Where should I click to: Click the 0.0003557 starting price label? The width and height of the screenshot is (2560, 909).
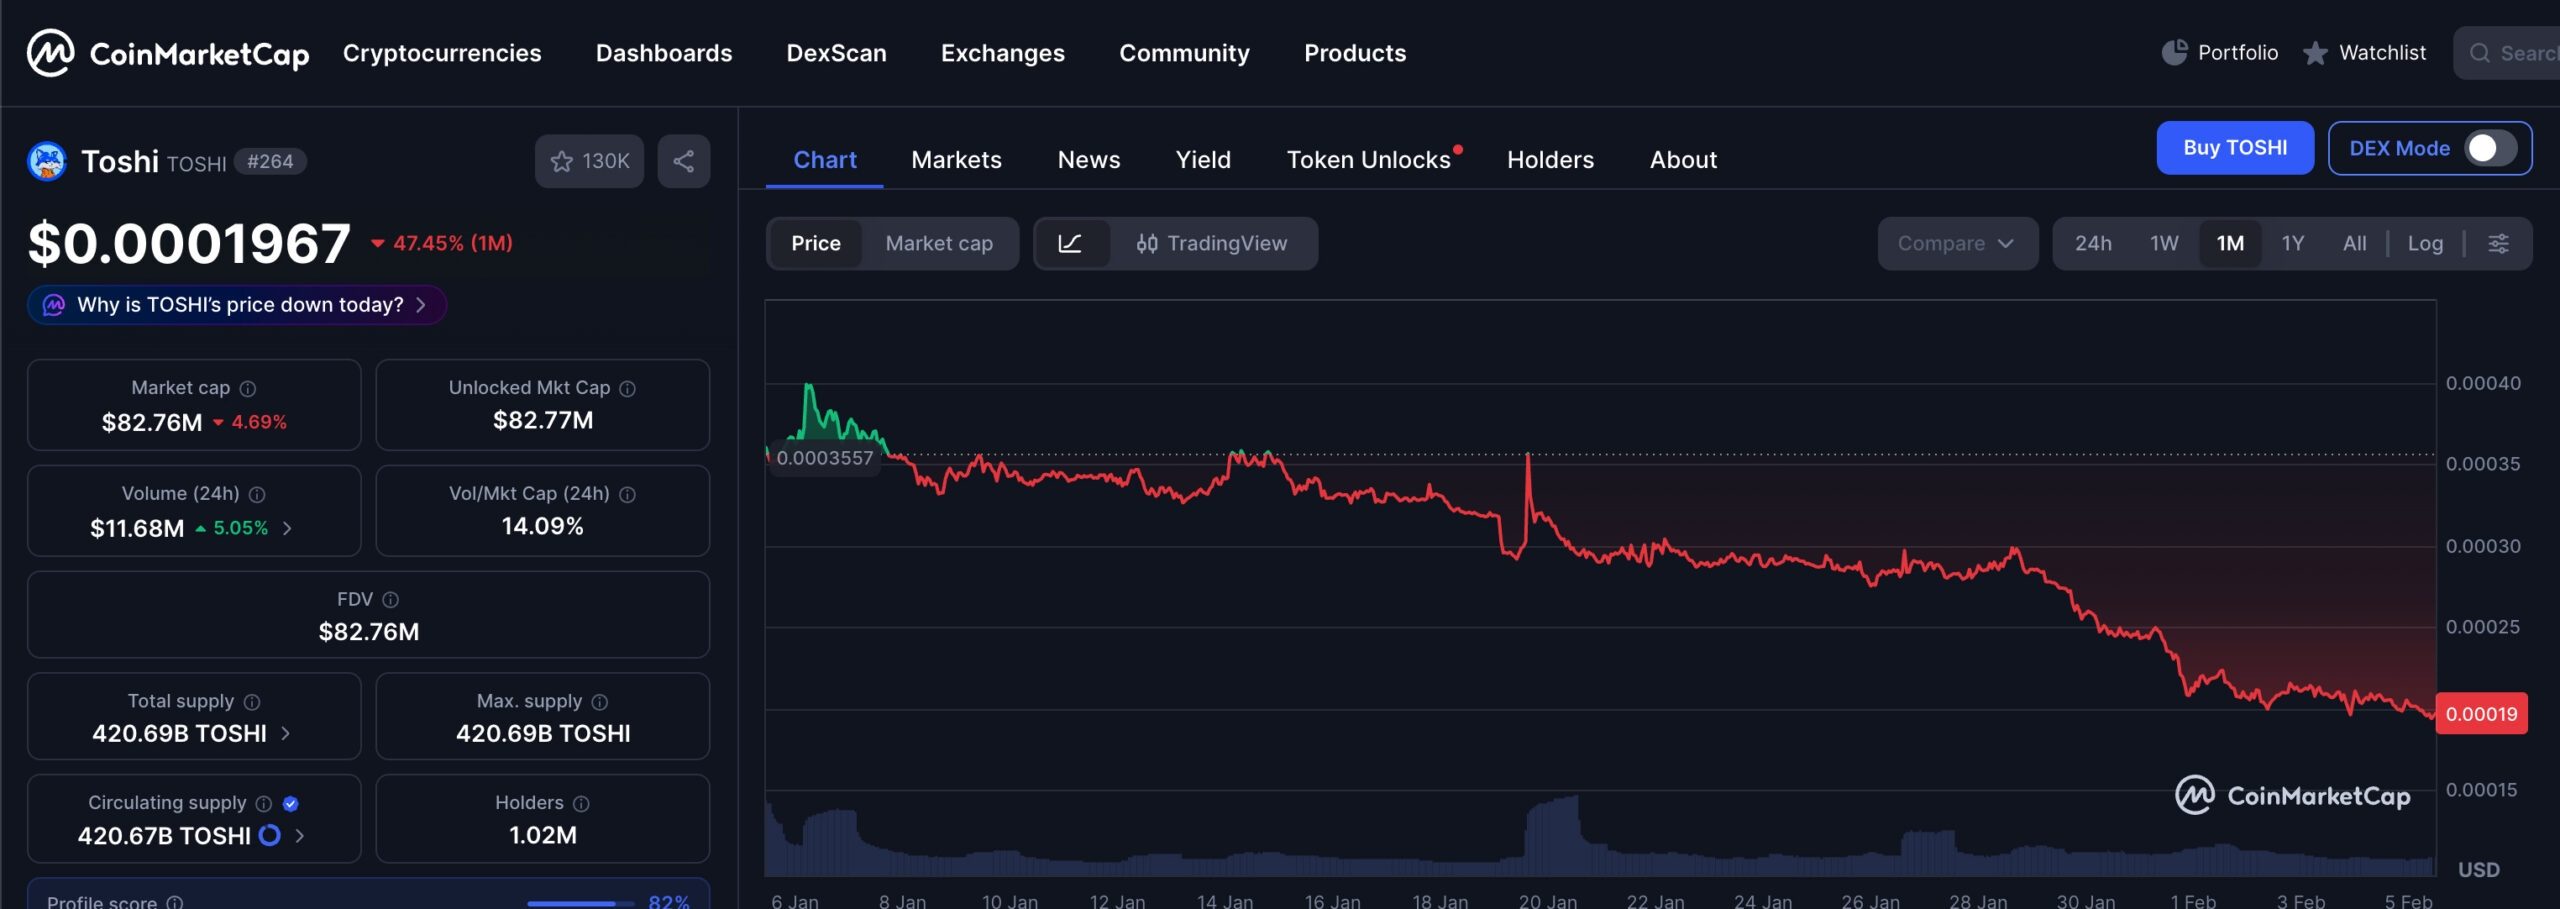(824, 458)
